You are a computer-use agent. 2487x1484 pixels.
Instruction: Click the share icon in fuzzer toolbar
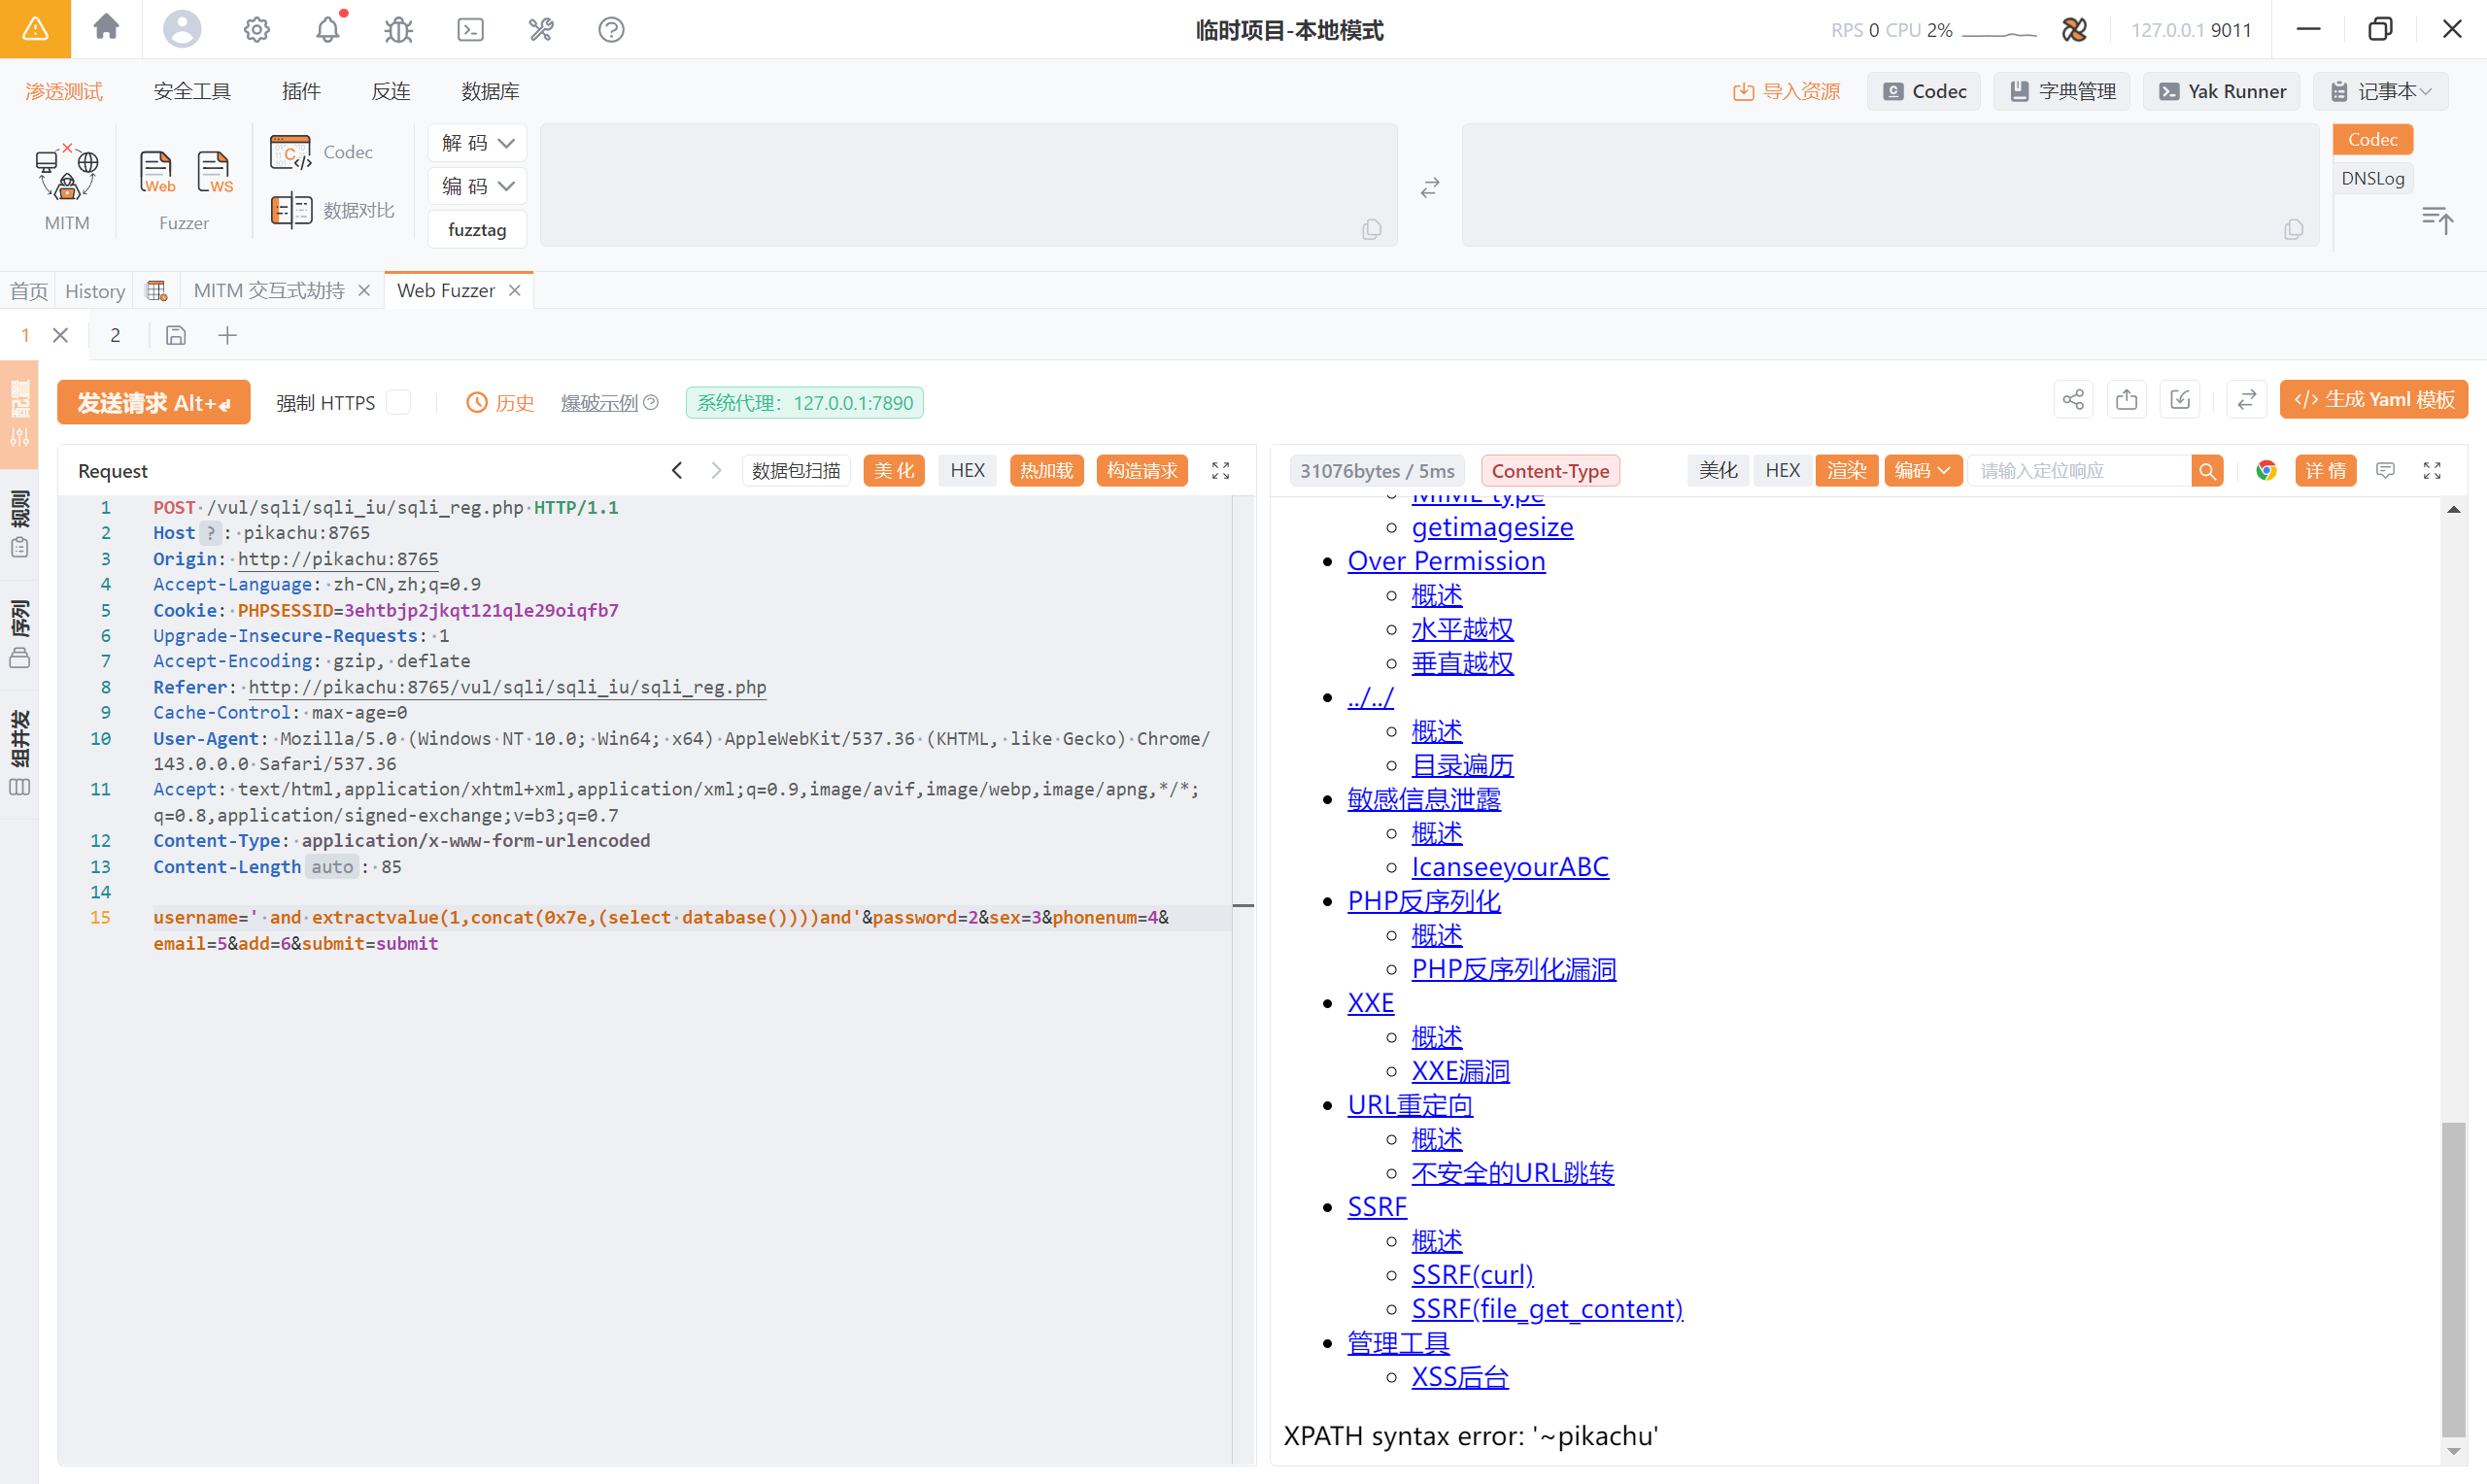click(x=2072, y=400)
